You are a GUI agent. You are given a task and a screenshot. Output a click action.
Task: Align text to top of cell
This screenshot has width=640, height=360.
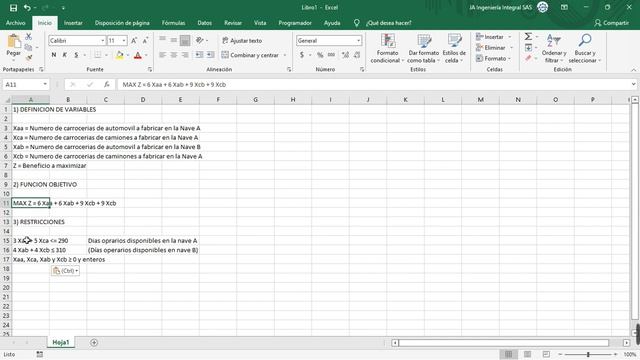pyautogui.click(x=162, y=40)
